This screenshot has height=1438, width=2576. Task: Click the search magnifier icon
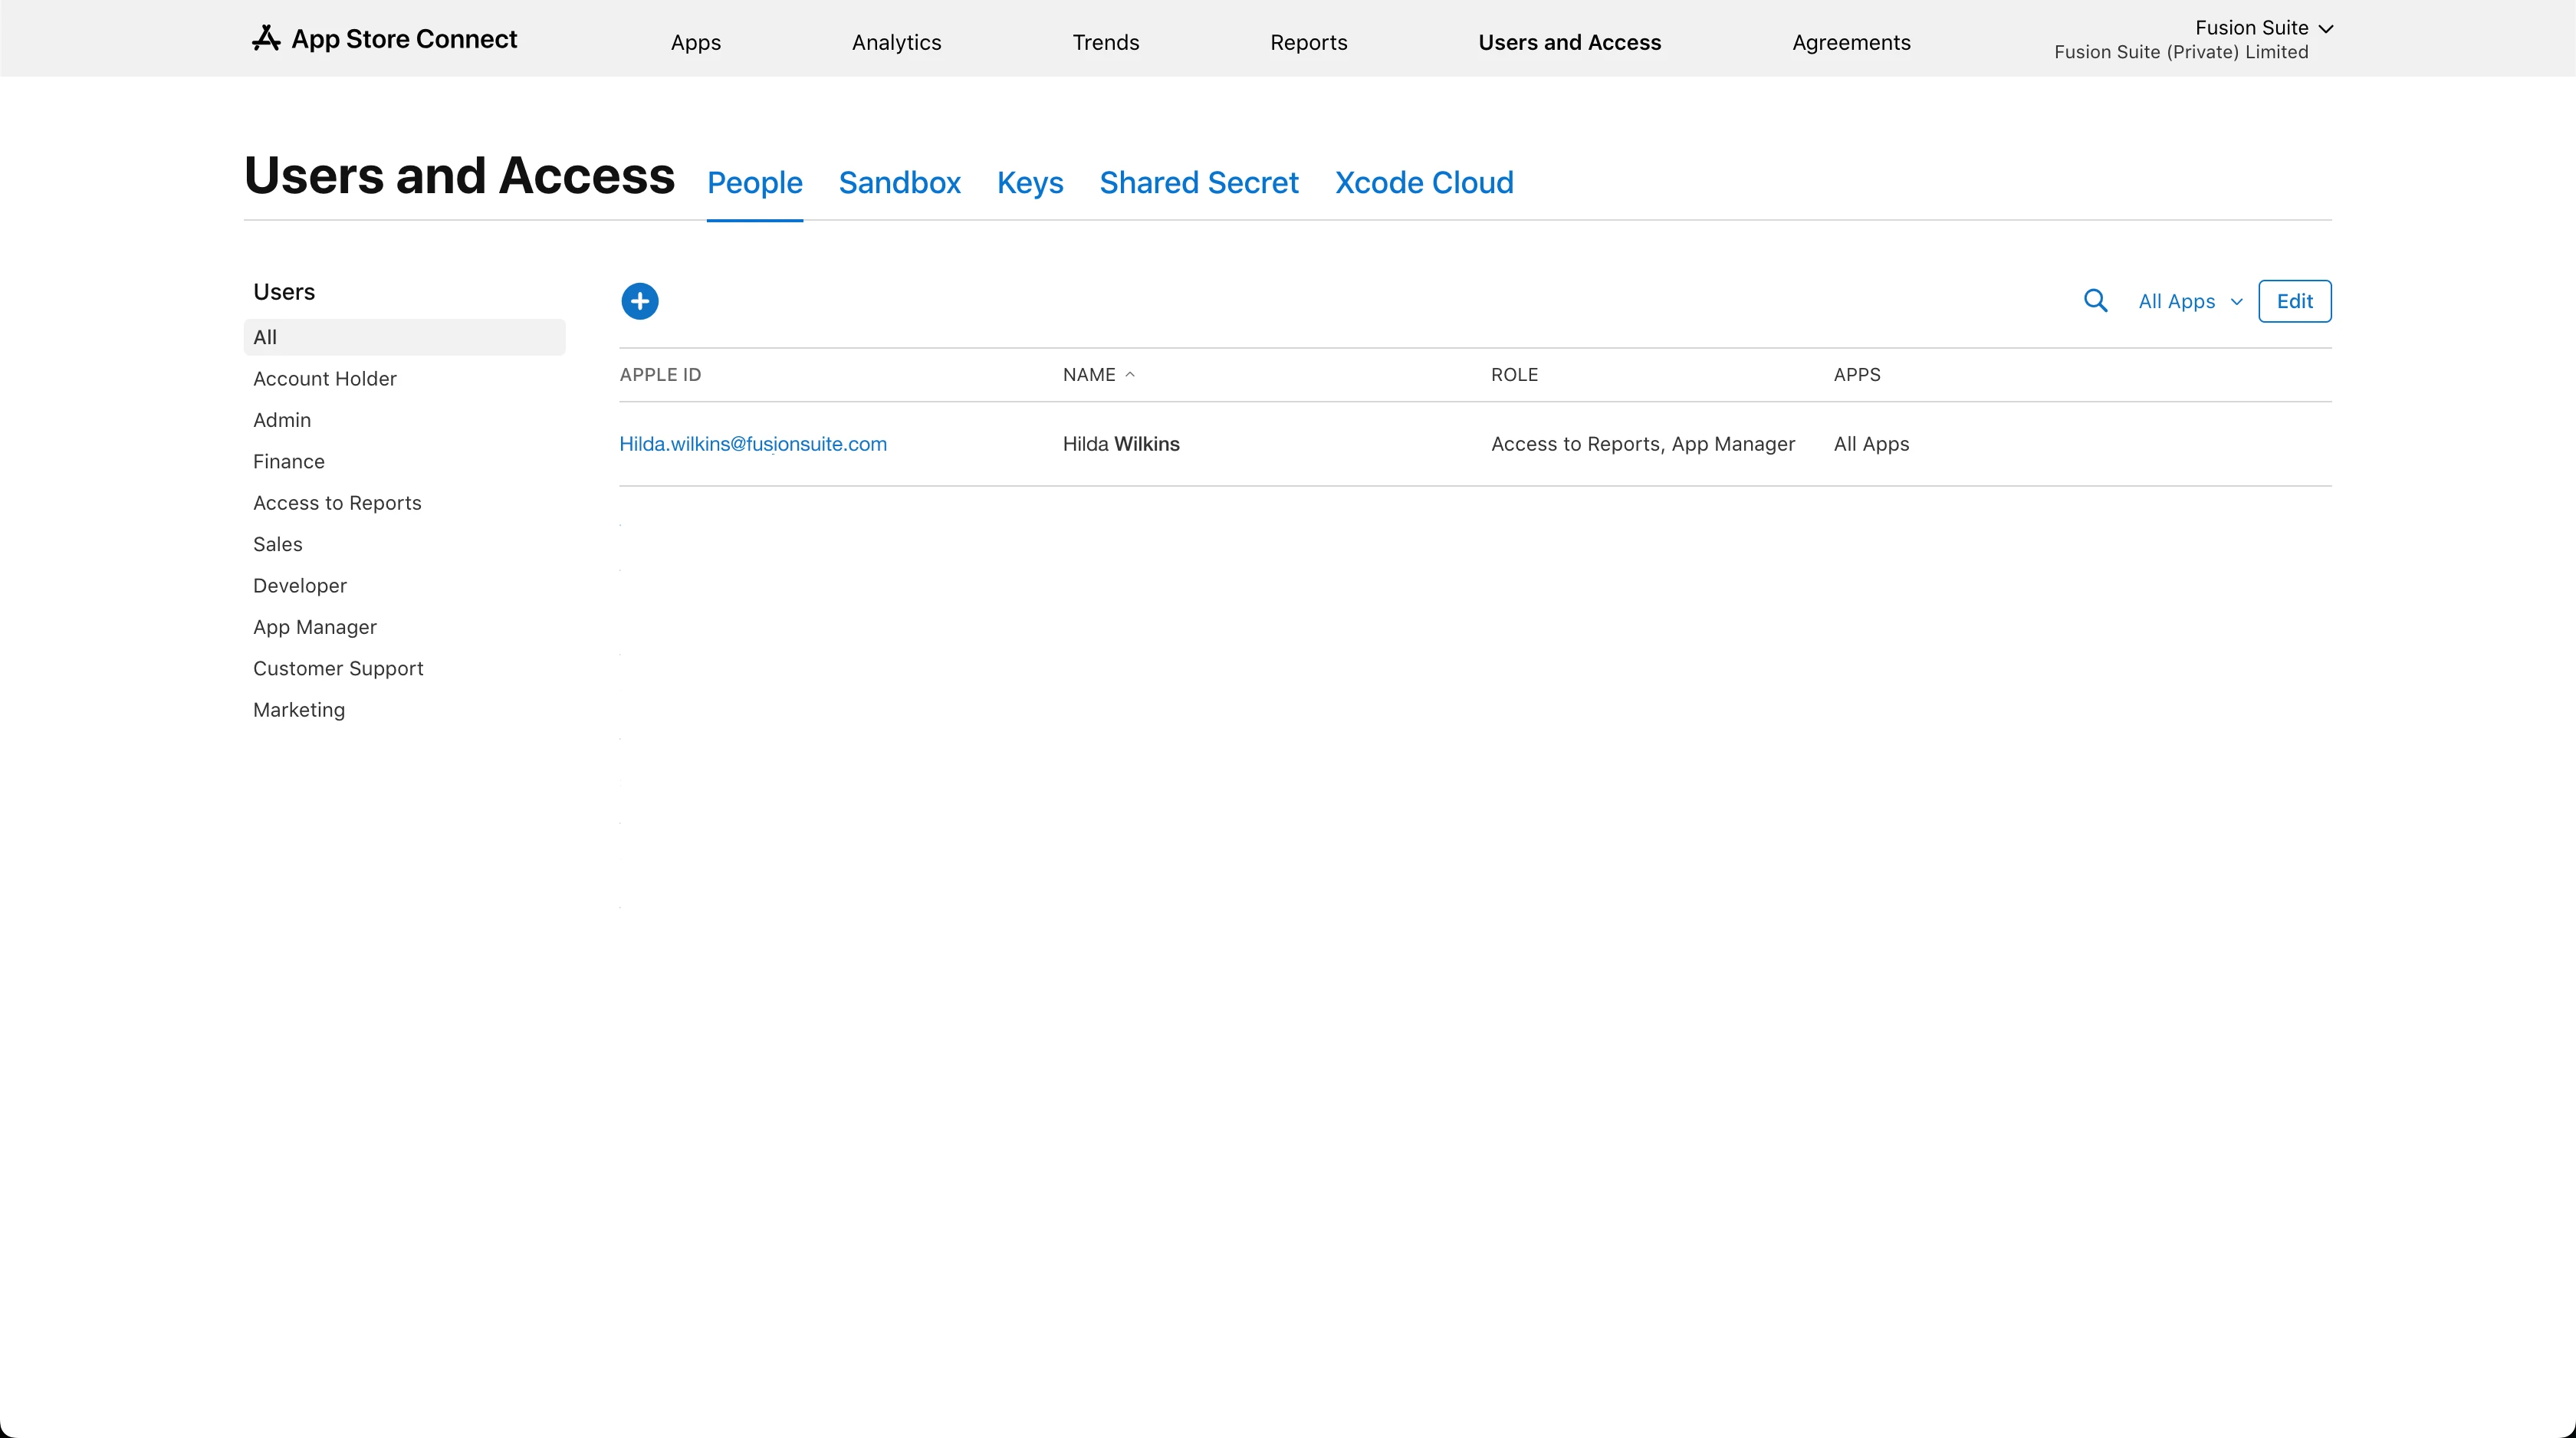2095,301
